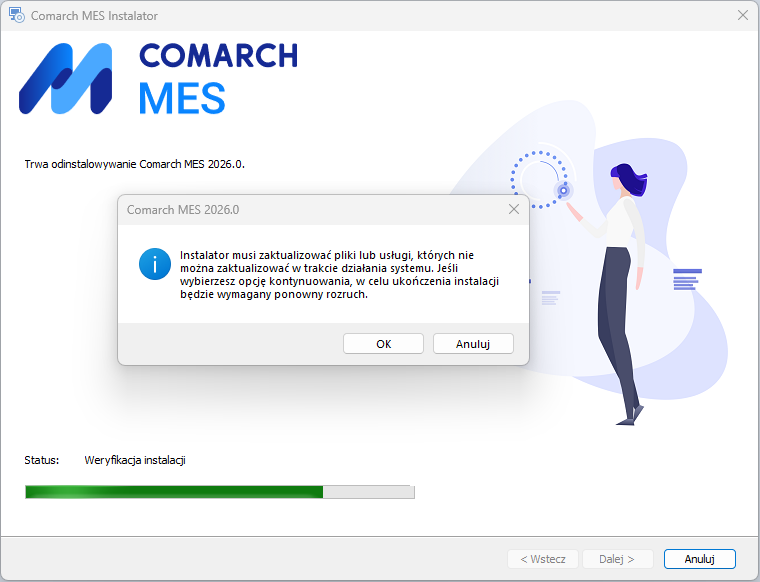Screen dimensions: 760x582
Task: Click the Comarch MES 2026.0 dialog title
Action: [183, 210]
